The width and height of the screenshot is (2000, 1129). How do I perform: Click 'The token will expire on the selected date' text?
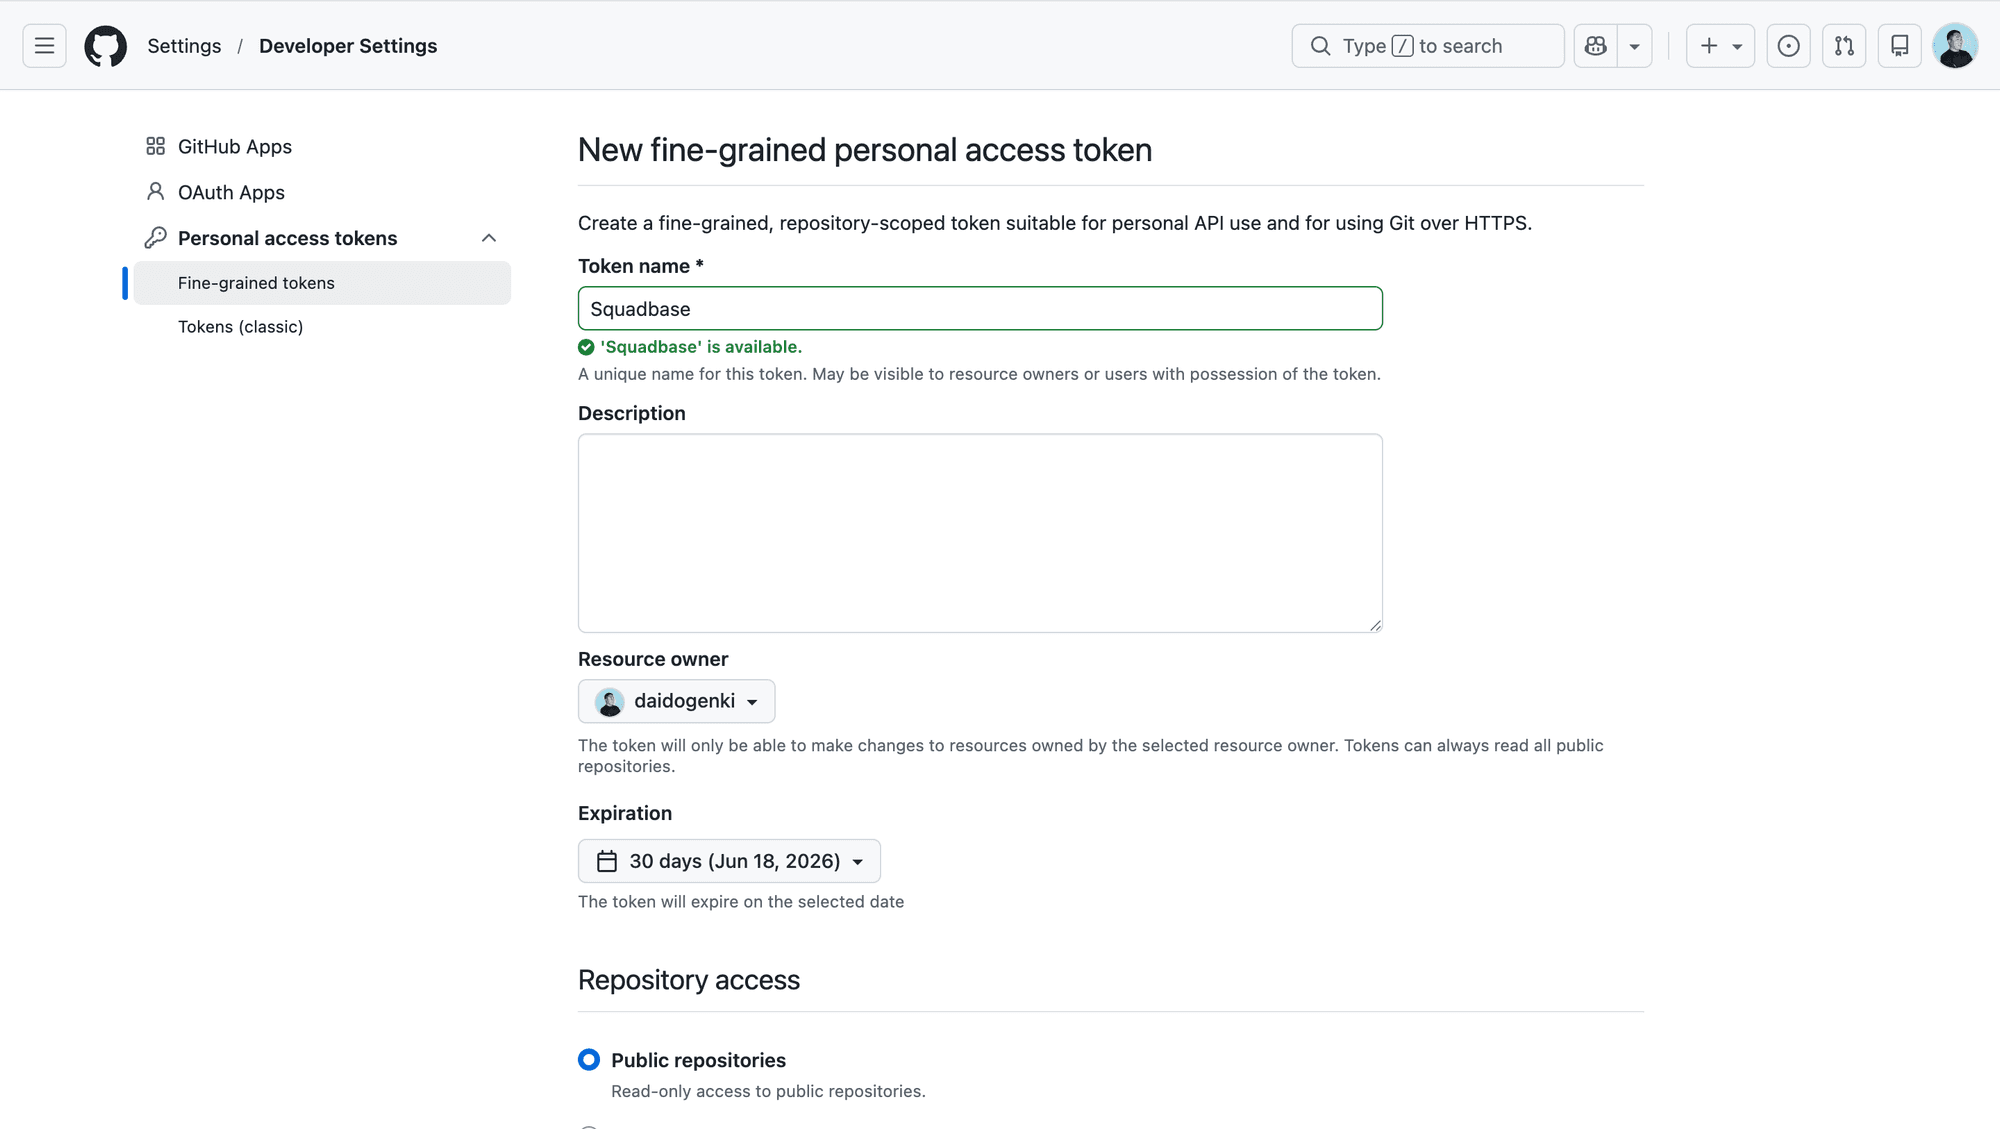point(741,902)
